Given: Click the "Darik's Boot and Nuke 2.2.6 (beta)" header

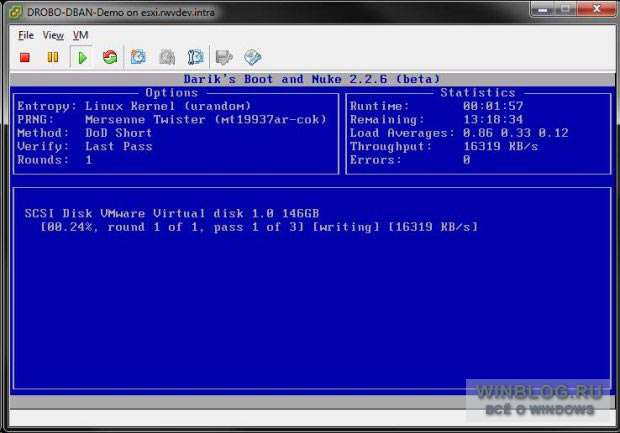Looking at the screenshot, I should point(312,79).
